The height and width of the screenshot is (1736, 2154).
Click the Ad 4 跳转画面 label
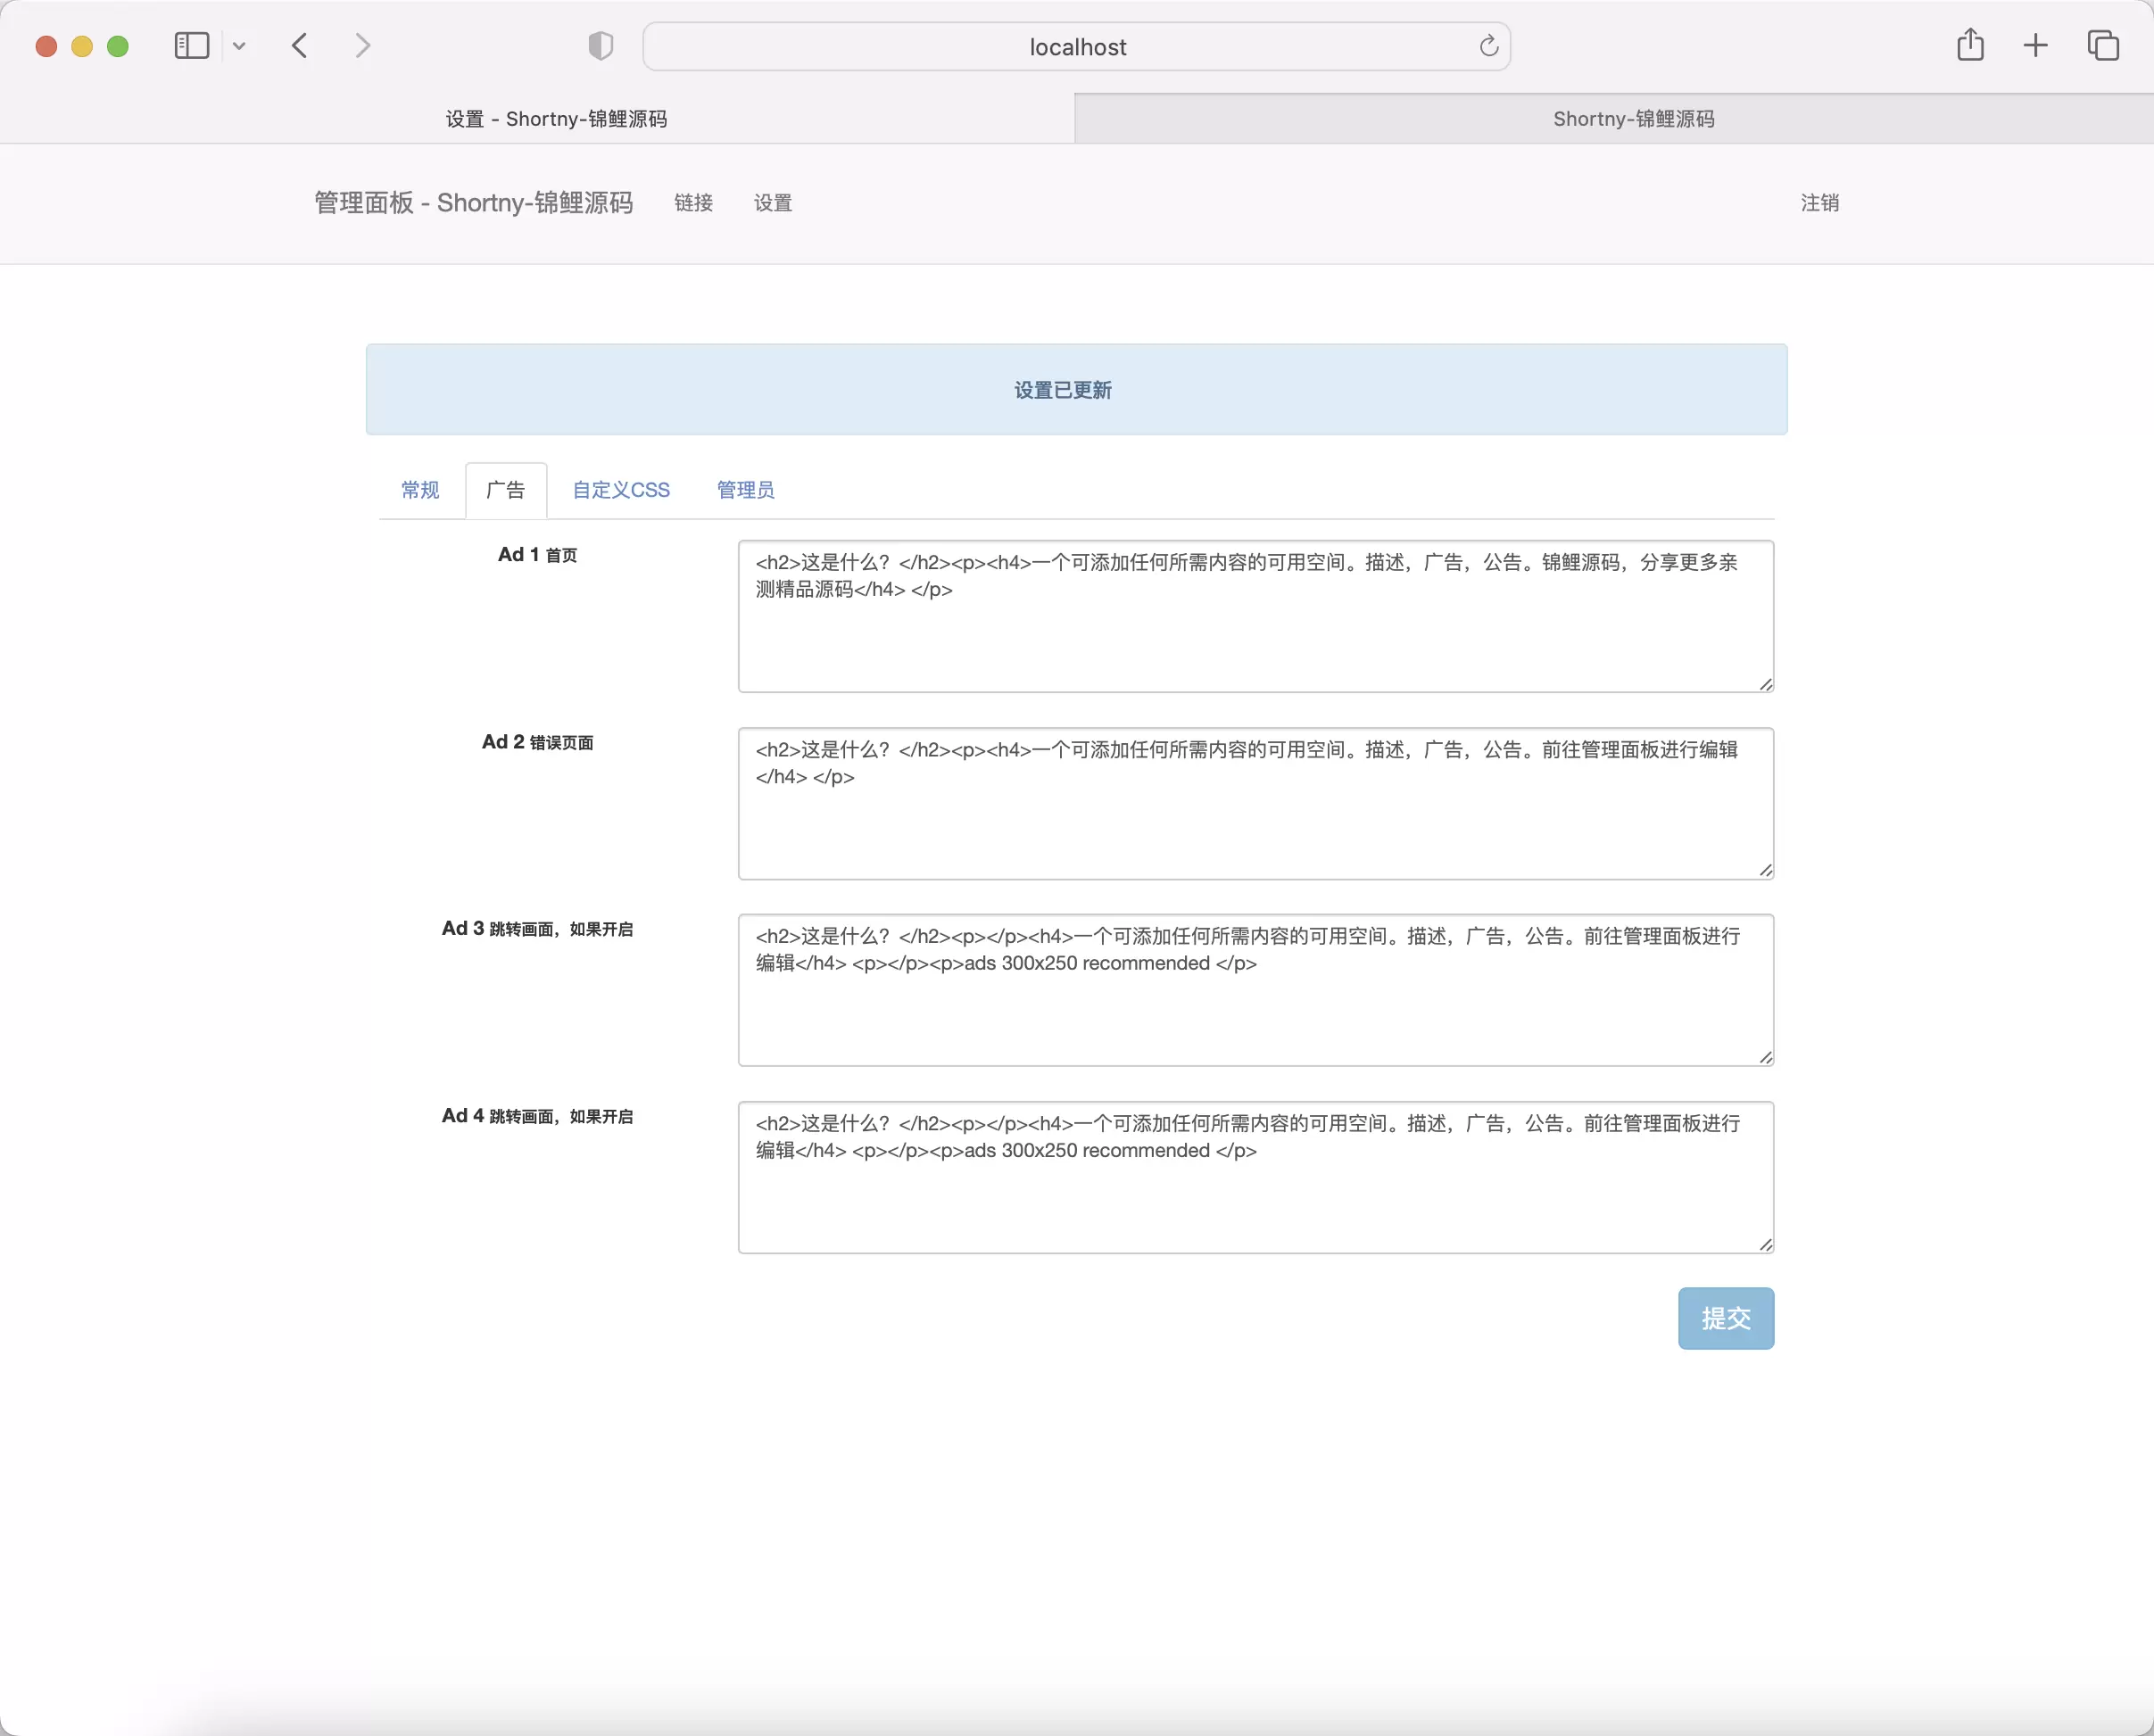[537, 1116]
